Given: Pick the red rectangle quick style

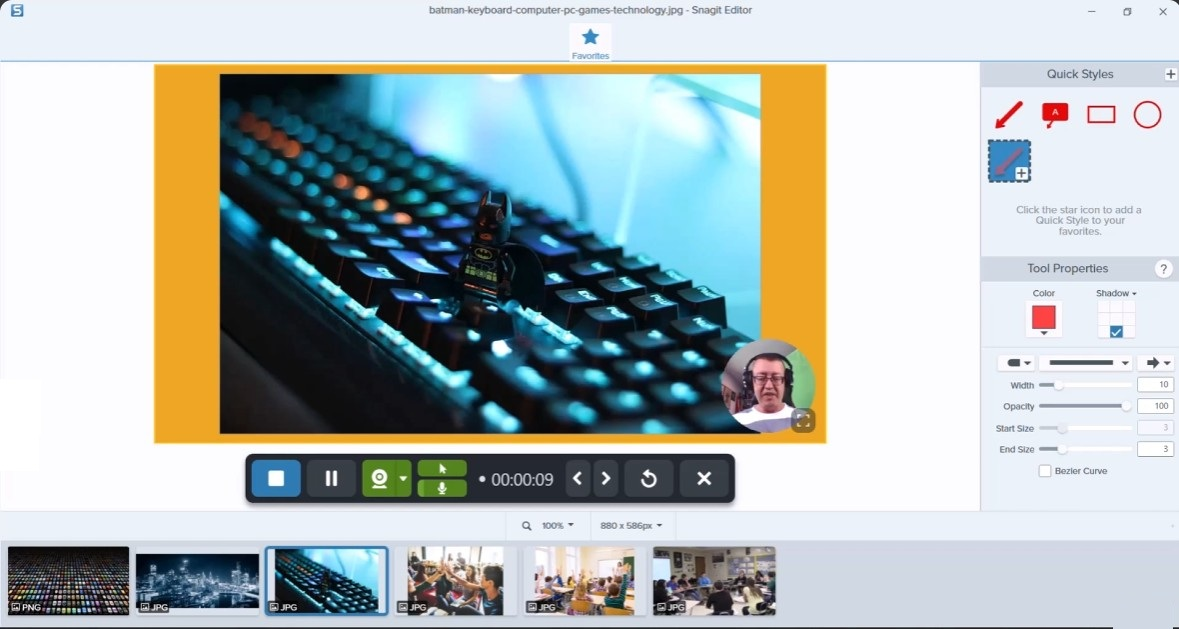Looking at the screenshot, I should (x=1101, y=114).
